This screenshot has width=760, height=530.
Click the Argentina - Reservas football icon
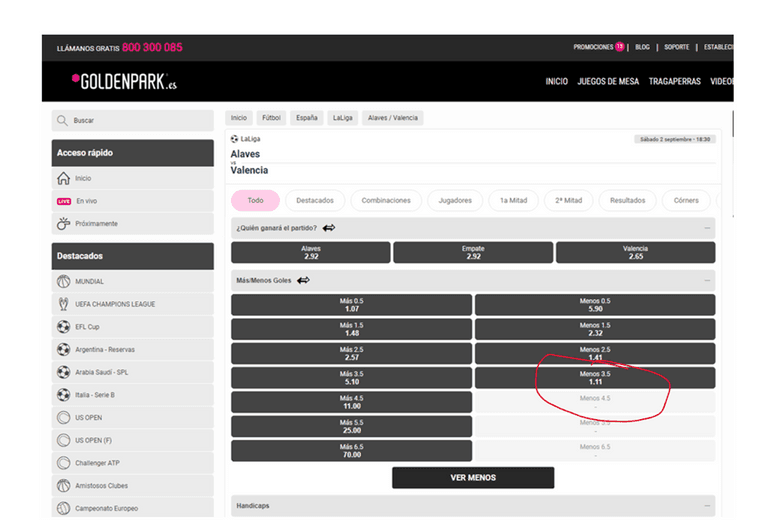pyautogui.click(x=63, y=350)
